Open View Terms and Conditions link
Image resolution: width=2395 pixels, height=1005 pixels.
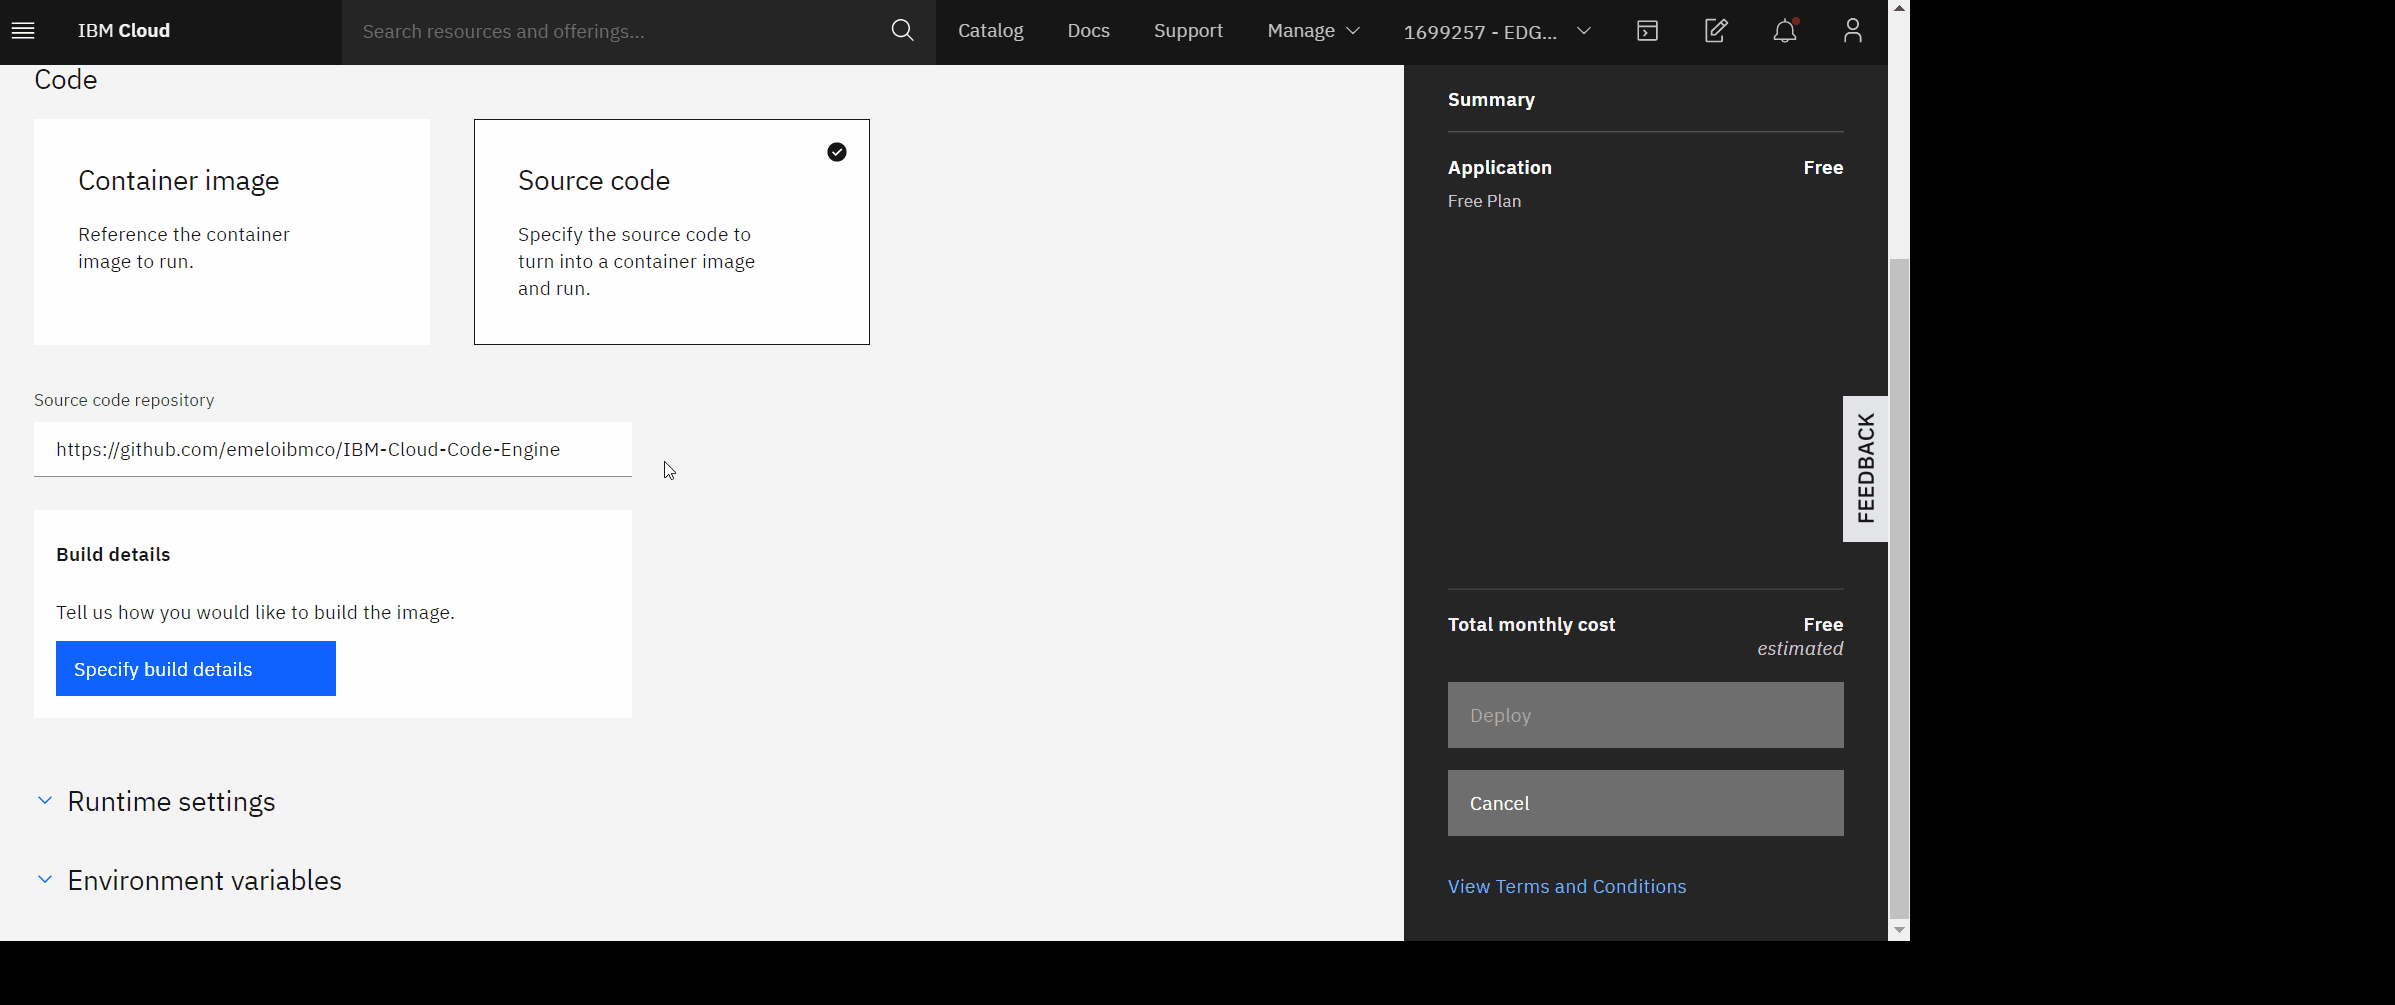(x=1567, y=887)
